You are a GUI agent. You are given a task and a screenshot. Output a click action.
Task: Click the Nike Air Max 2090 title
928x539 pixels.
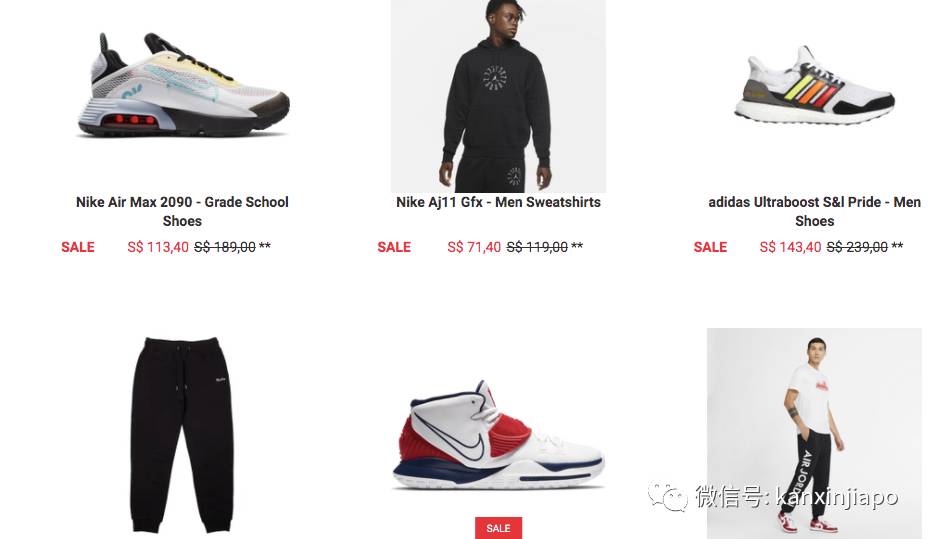click(182, 211)
